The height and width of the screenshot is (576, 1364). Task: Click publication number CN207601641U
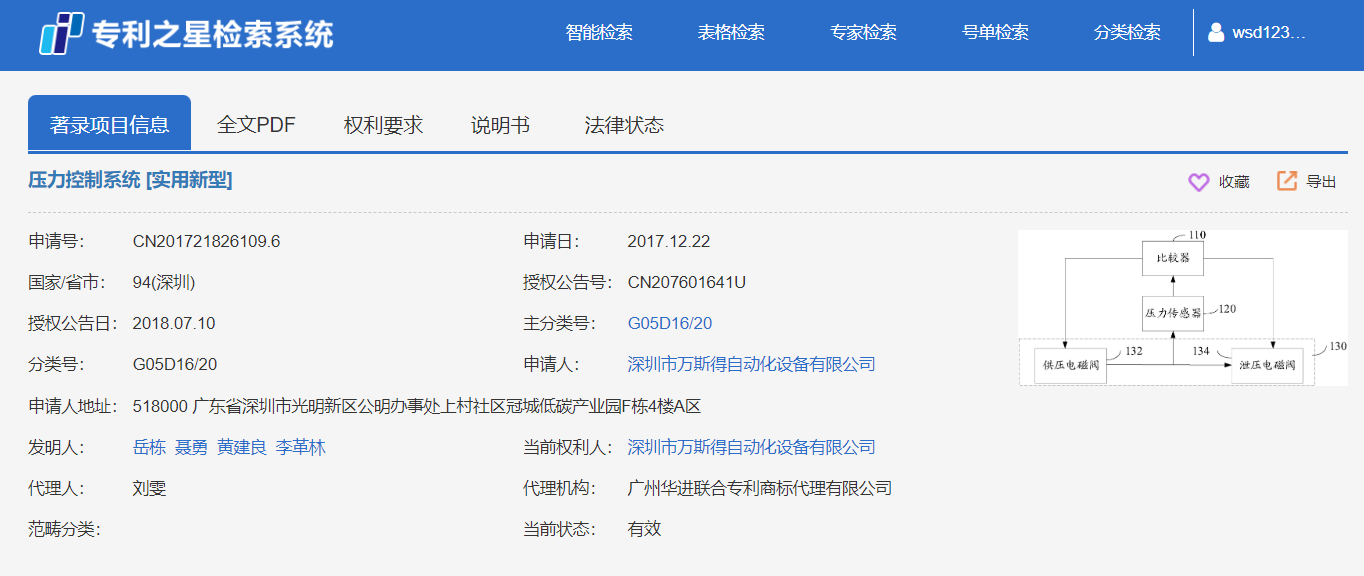point(687,282)
